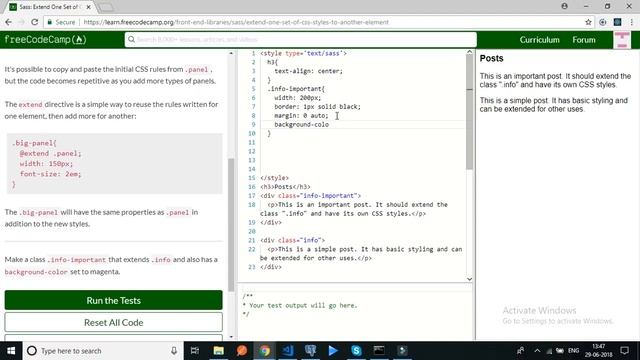Reset All Code

point(113,322)
